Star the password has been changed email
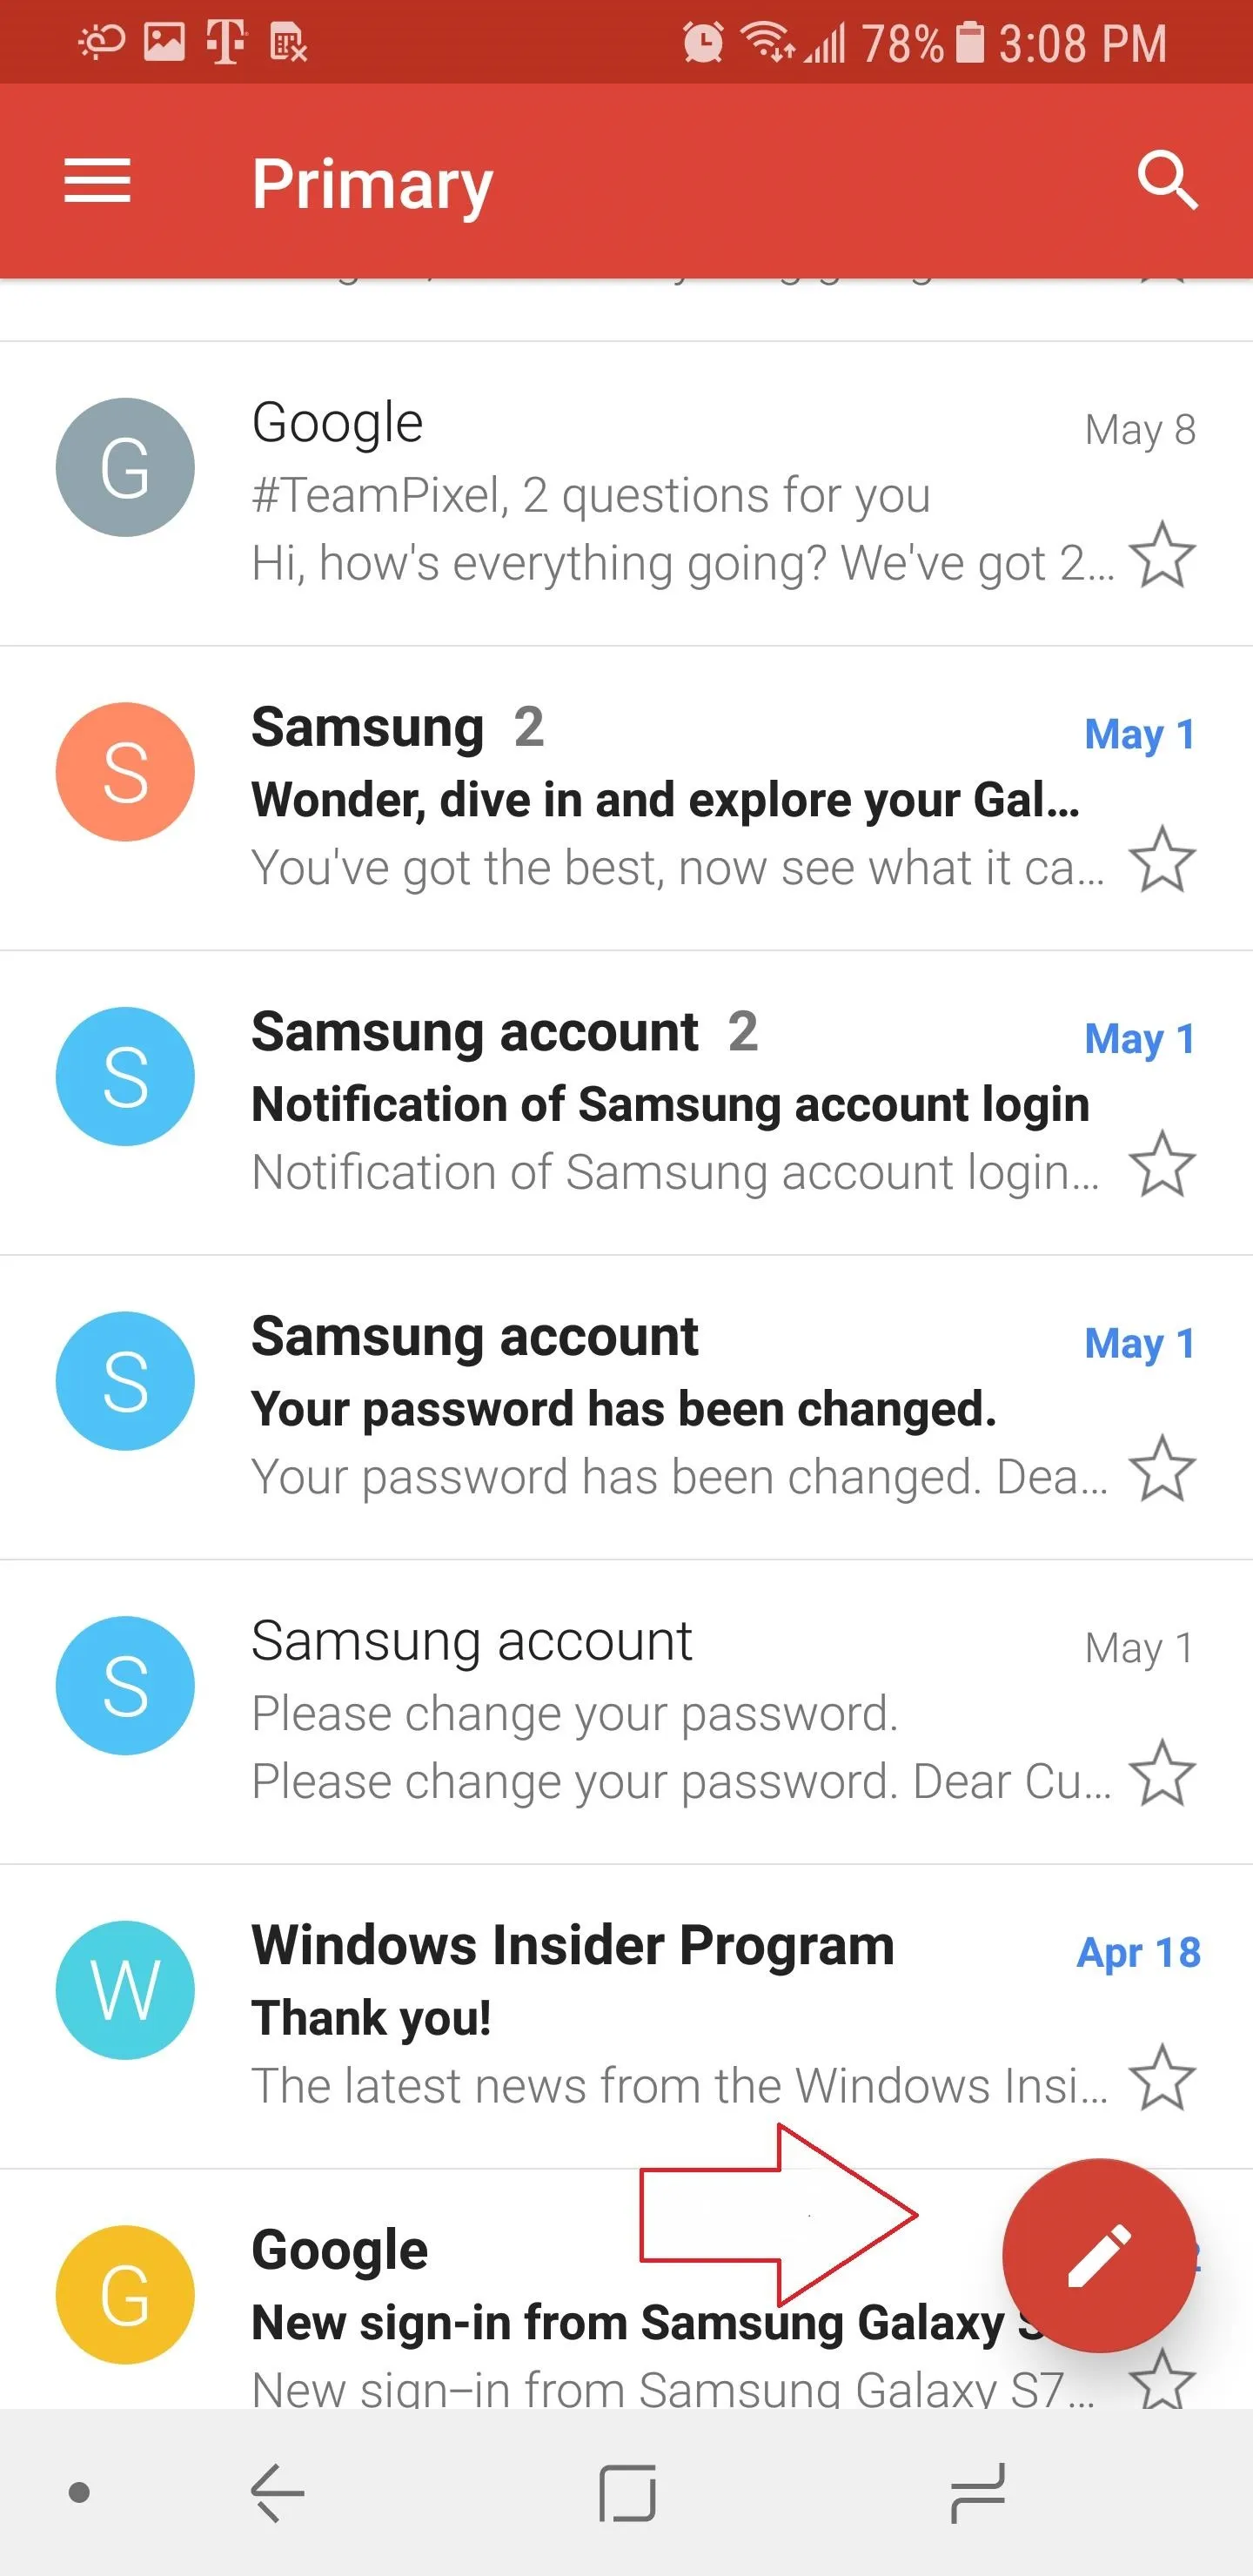Image resolution: width=1253 pixels, height=2576 pixels. (x=1162, y=1468)
